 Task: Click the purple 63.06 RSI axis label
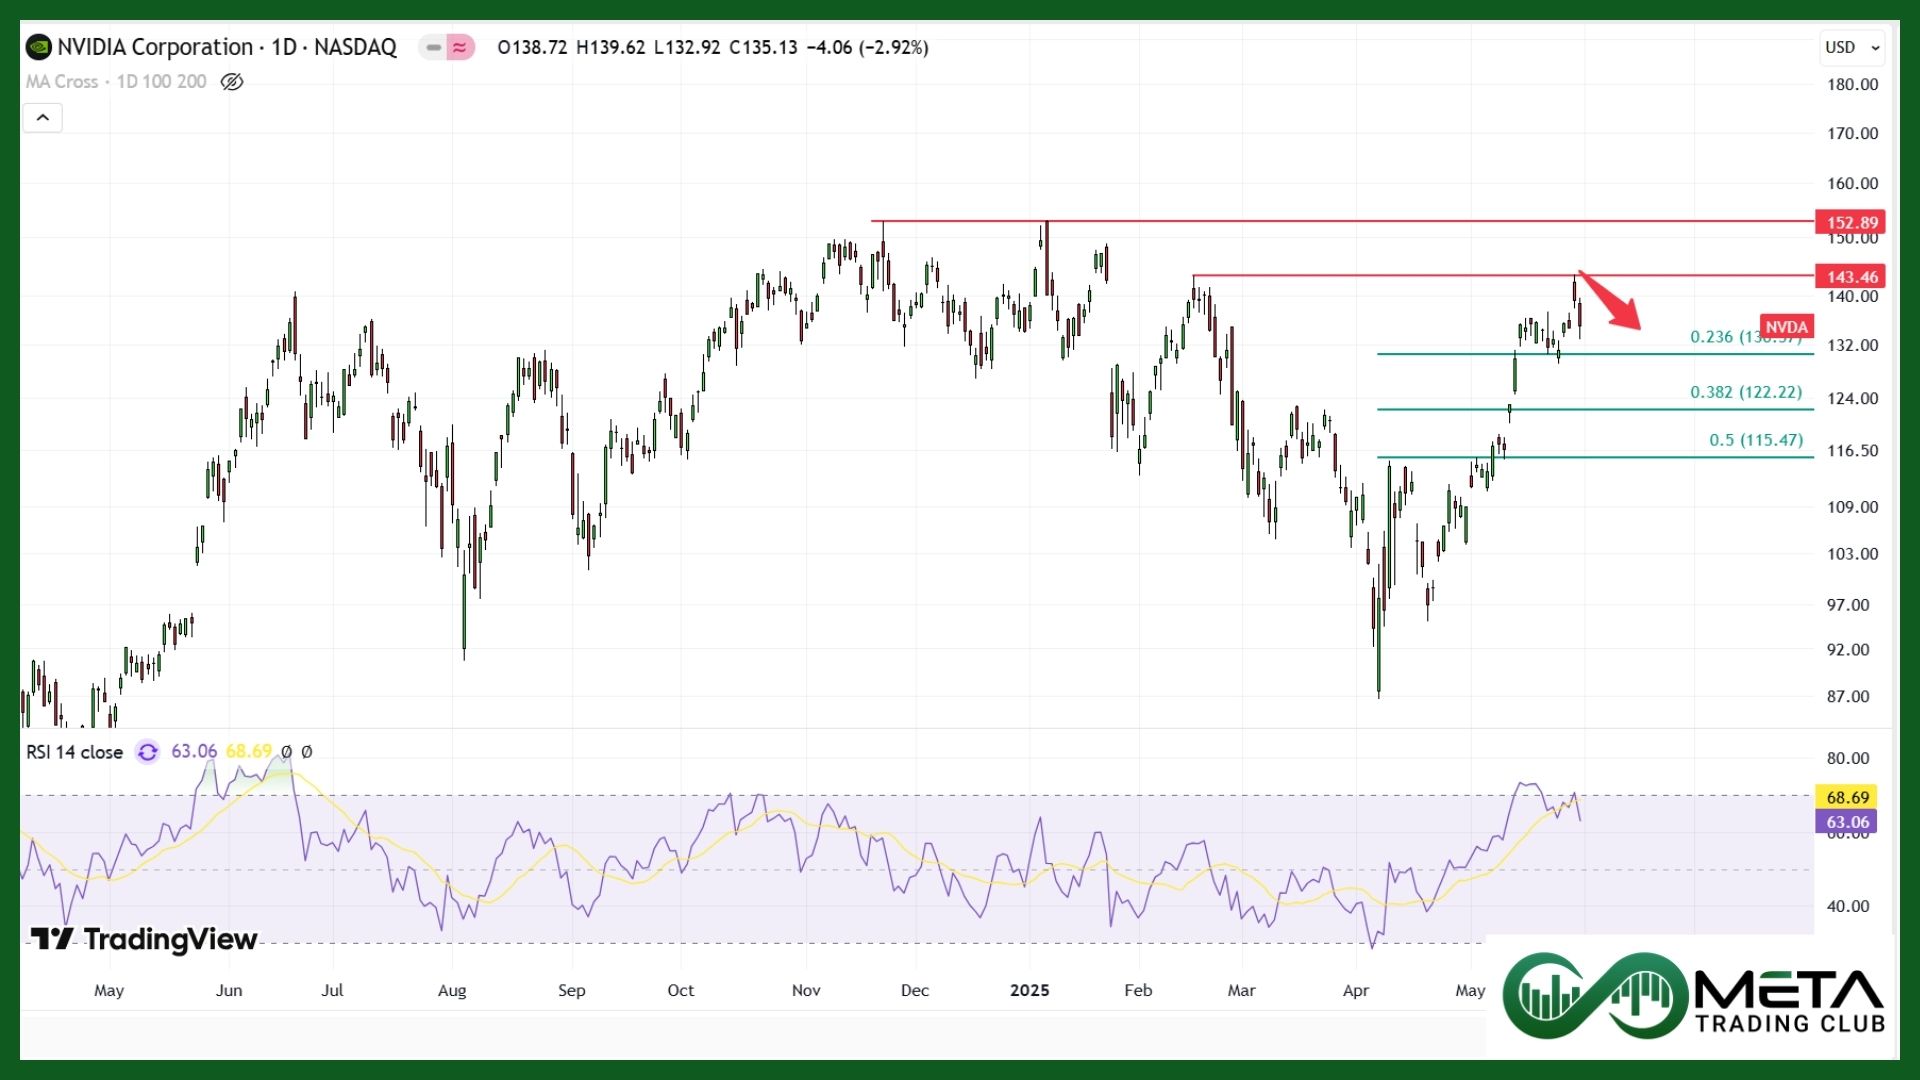pos(1847,822)
